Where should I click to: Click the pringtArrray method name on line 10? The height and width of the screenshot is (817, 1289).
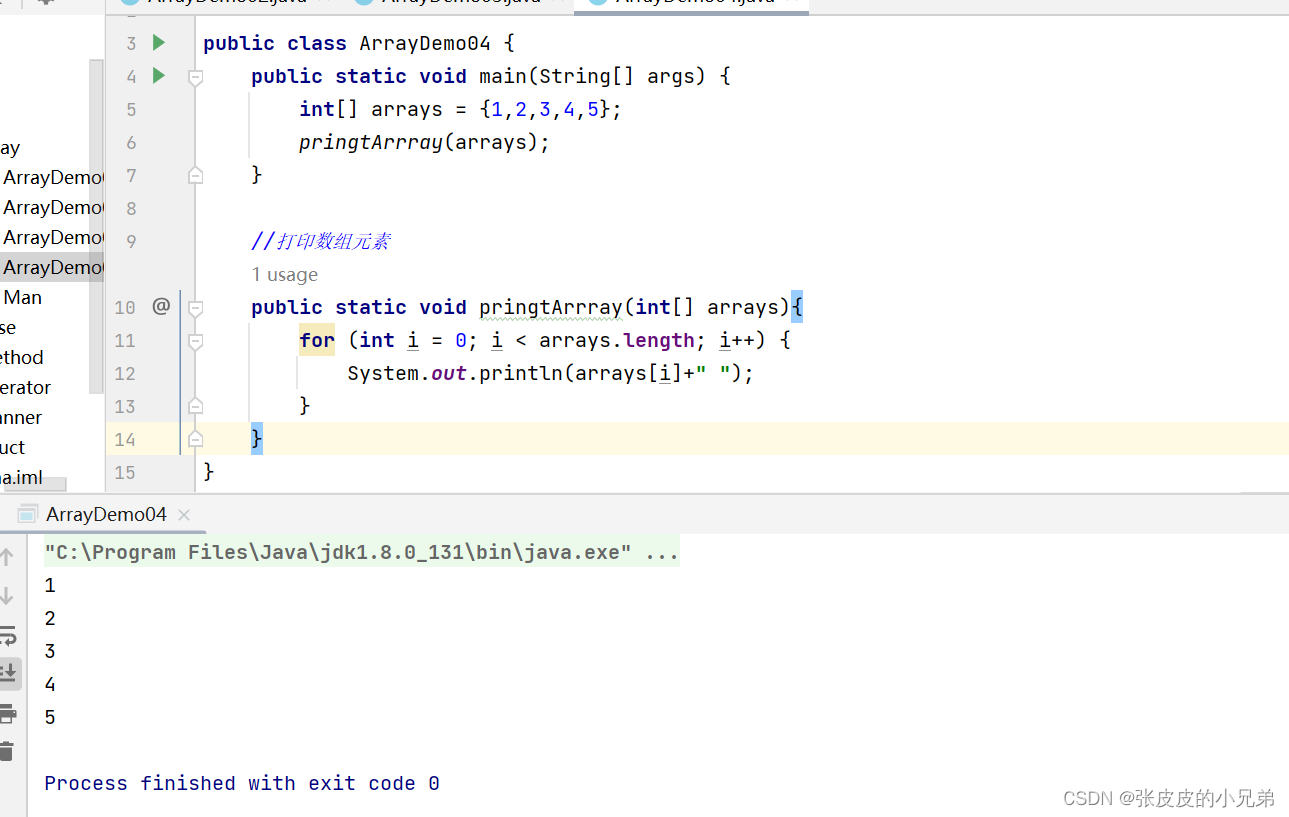(551, 307)
